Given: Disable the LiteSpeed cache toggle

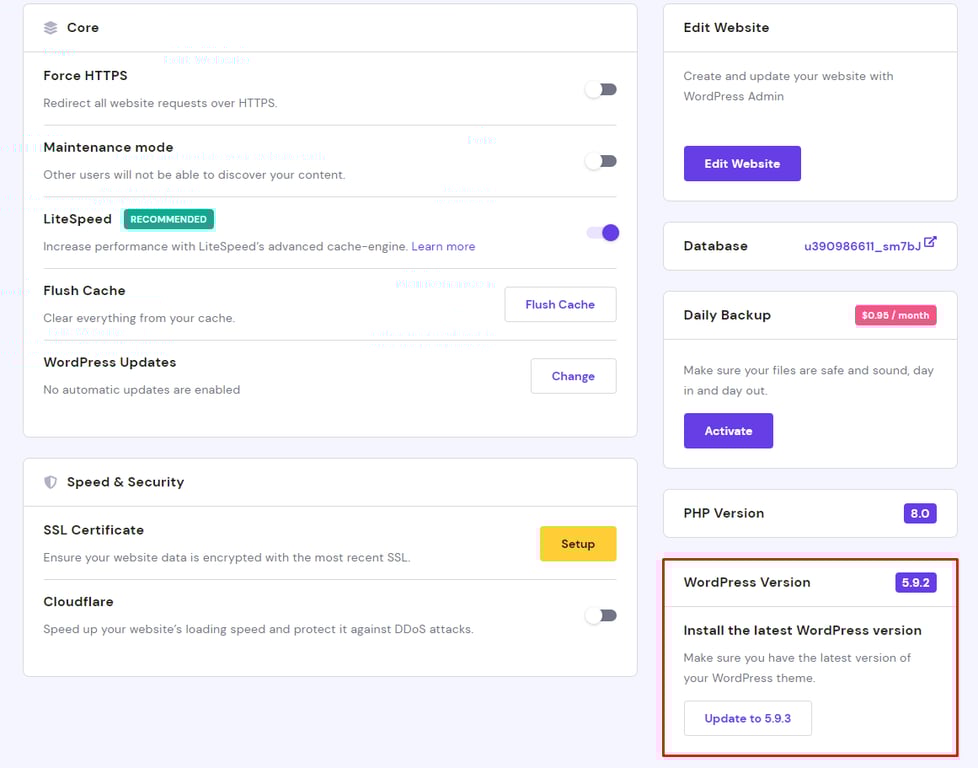Looking at the screenshot, I should [600, 232].
